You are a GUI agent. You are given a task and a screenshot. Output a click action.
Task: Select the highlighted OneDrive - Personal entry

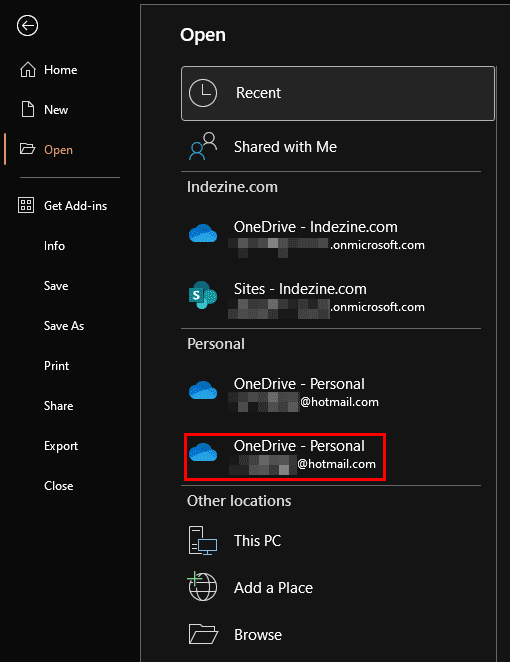(285, 456)
